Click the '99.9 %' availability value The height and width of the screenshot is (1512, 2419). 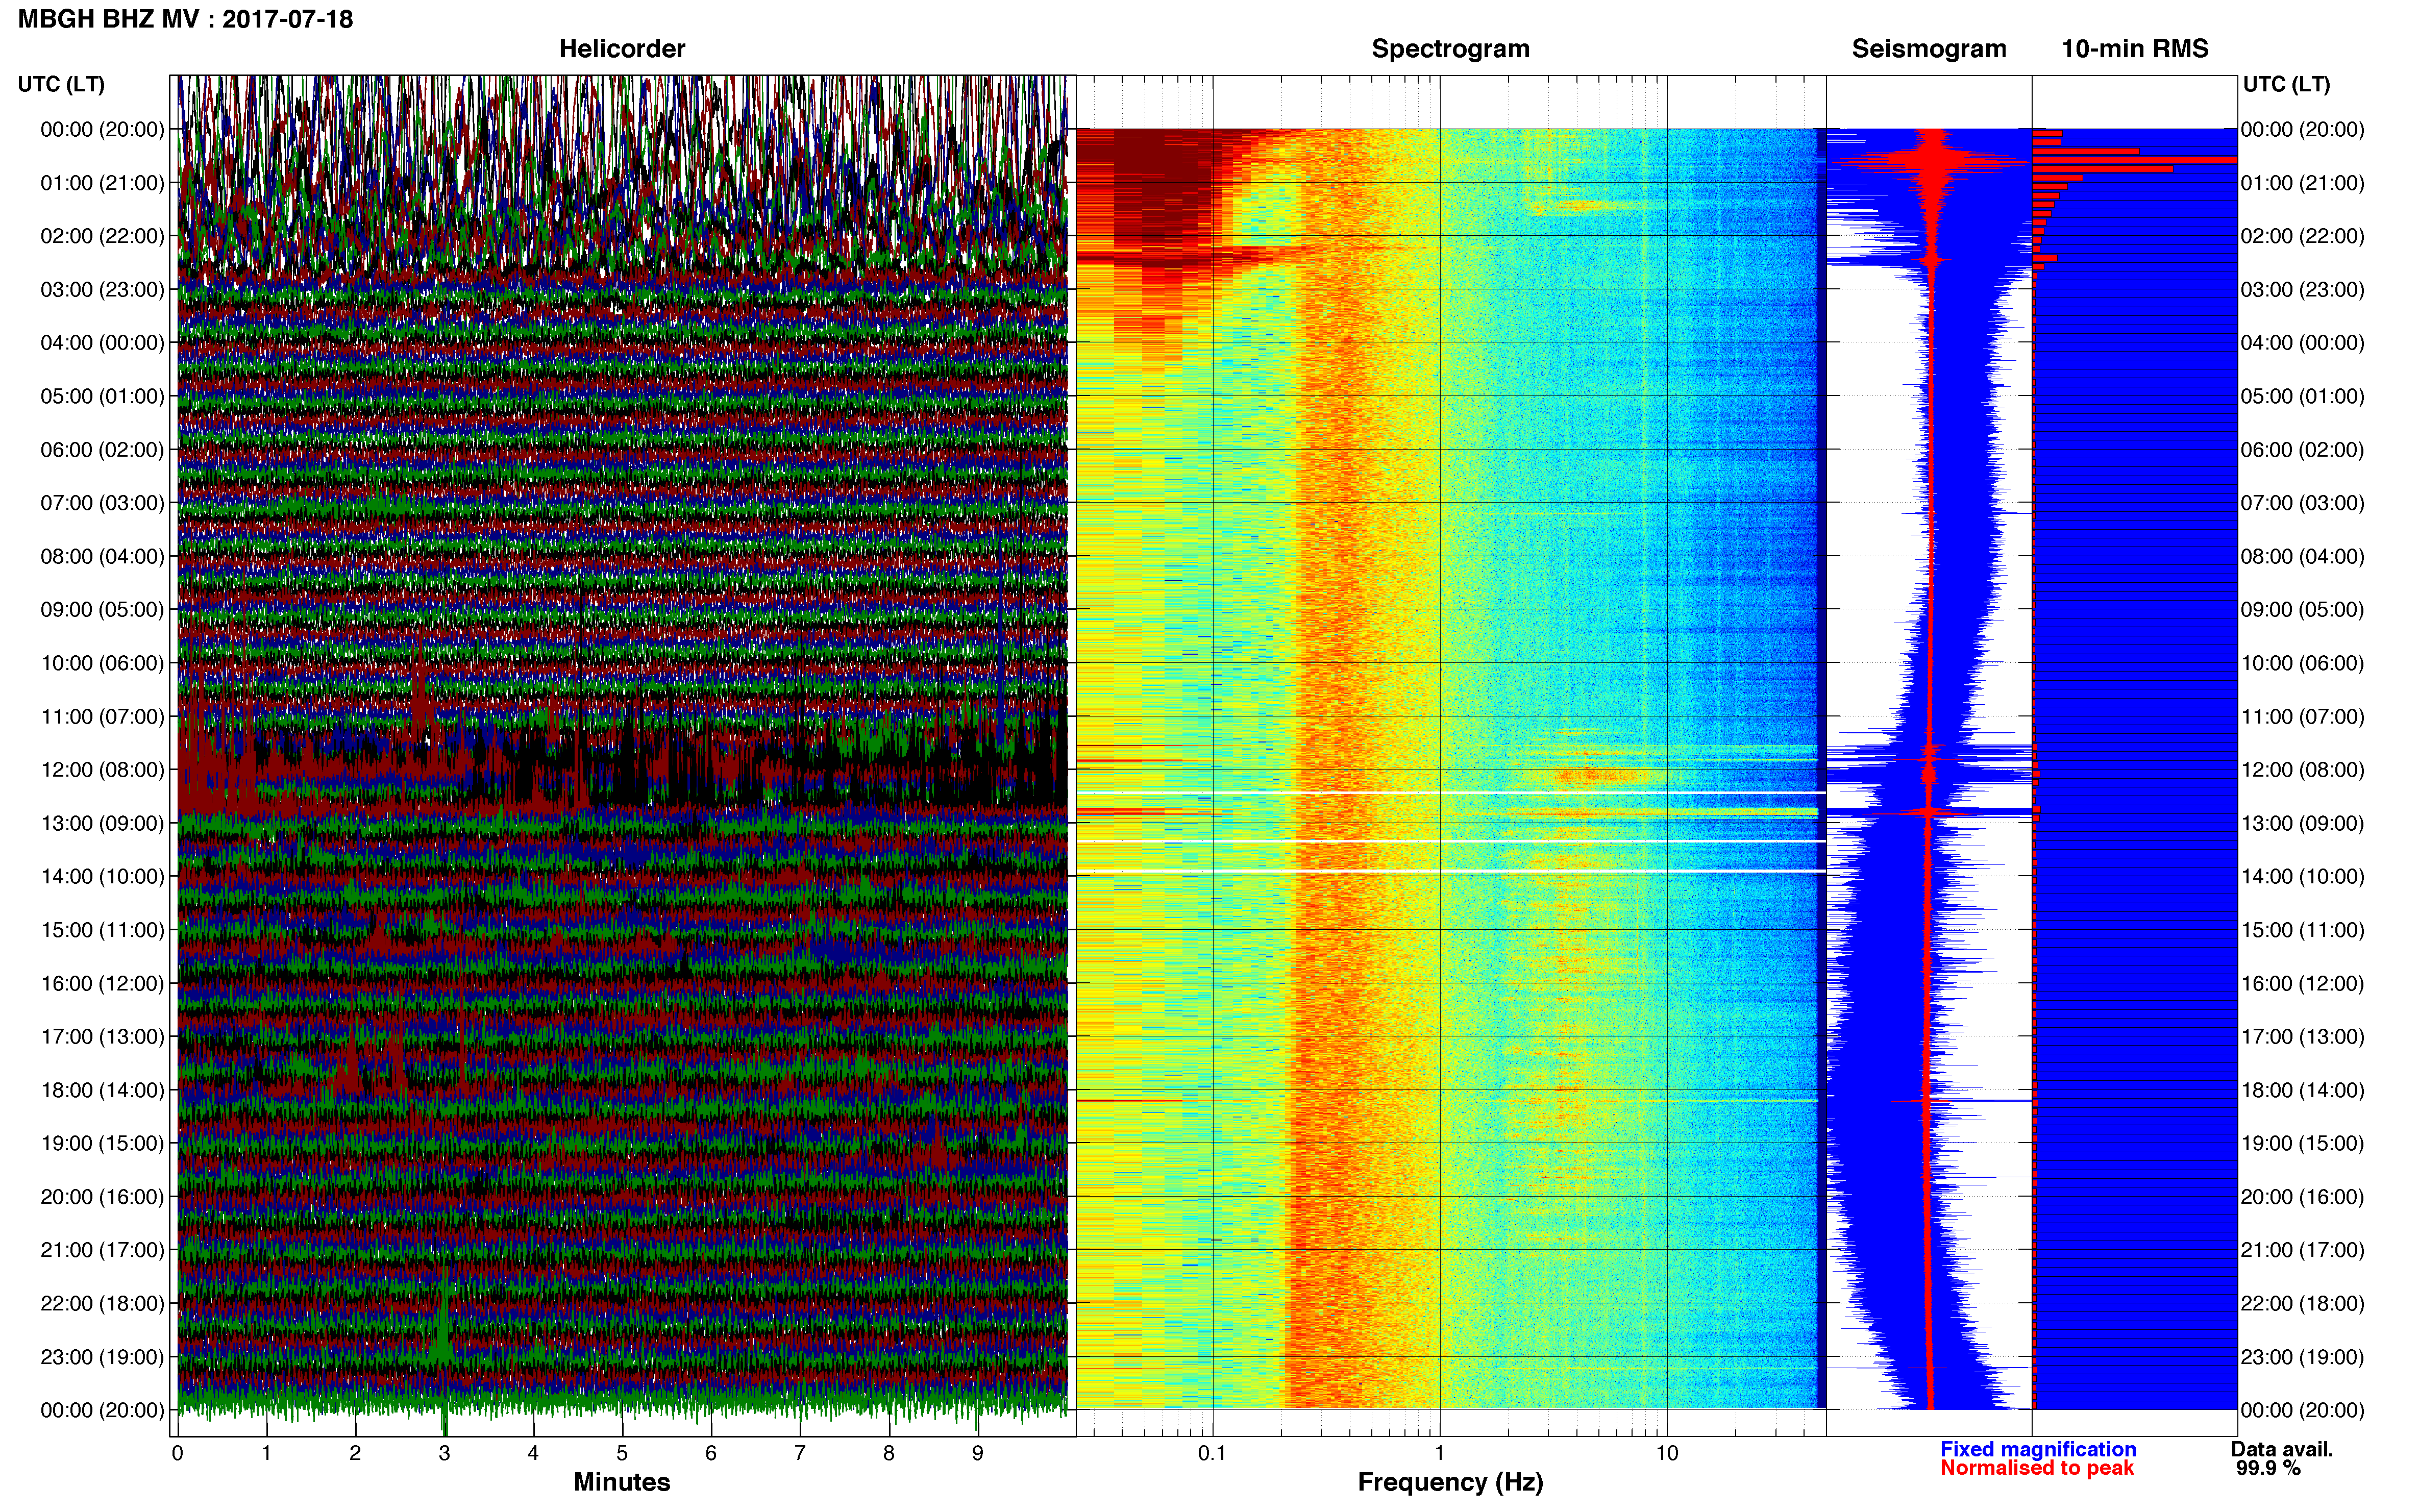tap(2268, 1468)
